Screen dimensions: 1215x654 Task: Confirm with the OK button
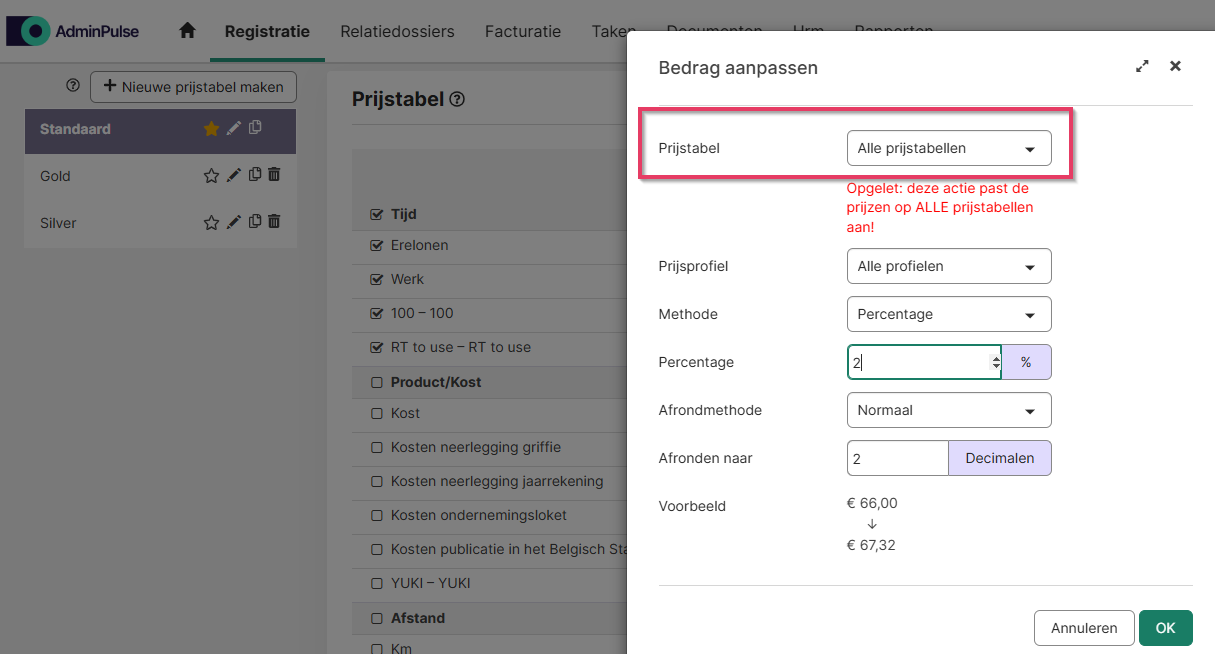click(x=1165, y=628)
